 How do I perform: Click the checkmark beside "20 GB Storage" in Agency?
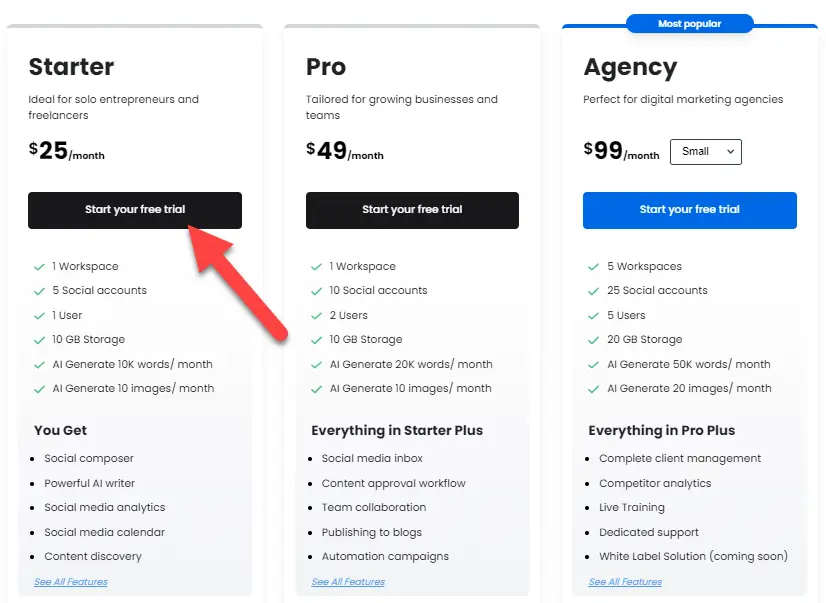coord(594,339)
